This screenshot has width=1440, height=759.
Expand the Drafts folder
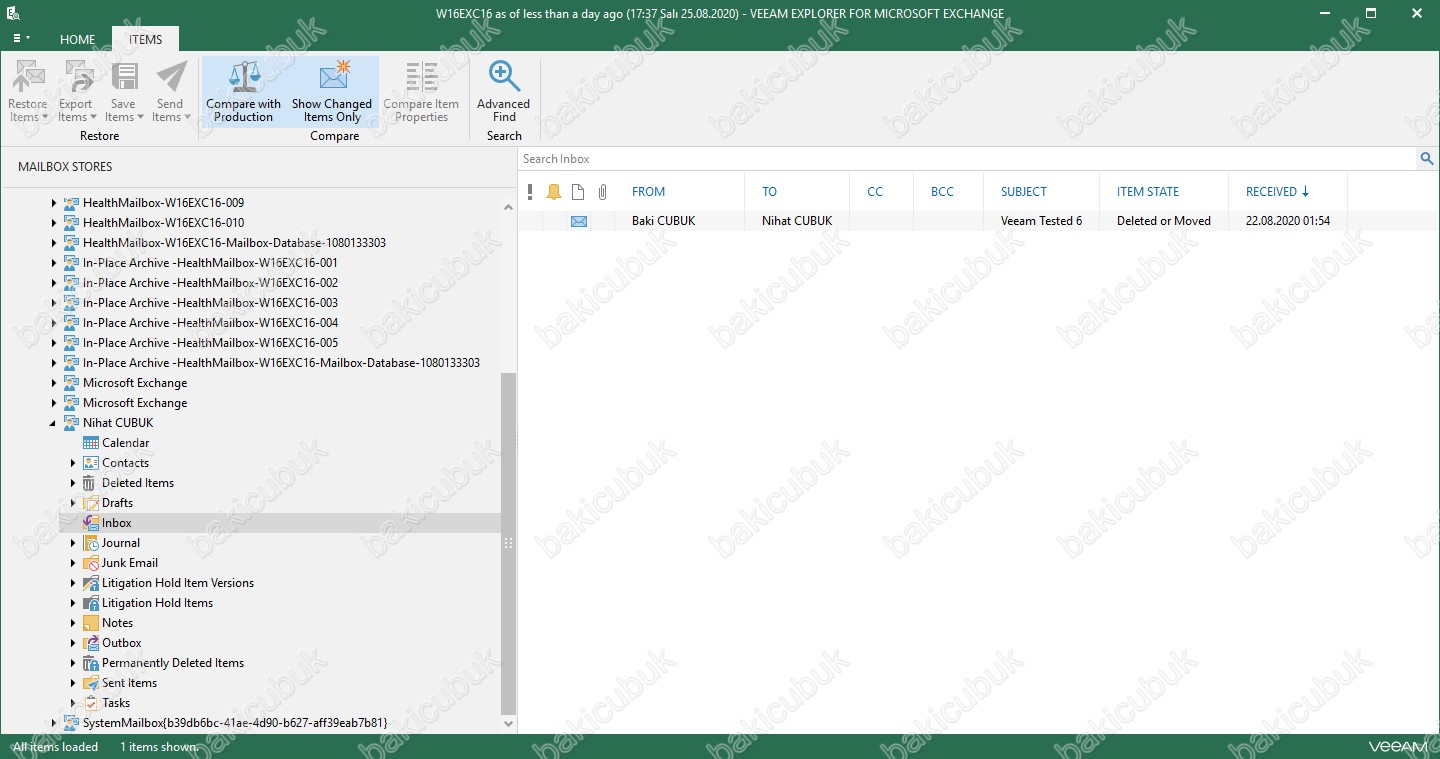73,503
